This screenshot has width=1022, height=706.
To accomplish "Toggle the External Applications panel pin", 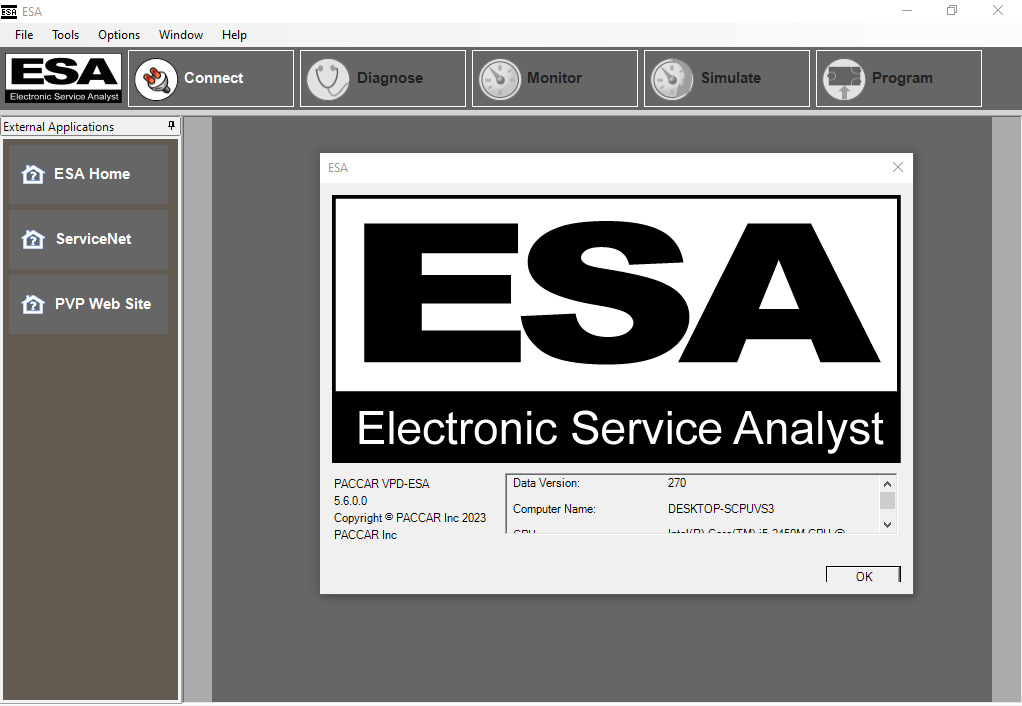I will 171,126.
